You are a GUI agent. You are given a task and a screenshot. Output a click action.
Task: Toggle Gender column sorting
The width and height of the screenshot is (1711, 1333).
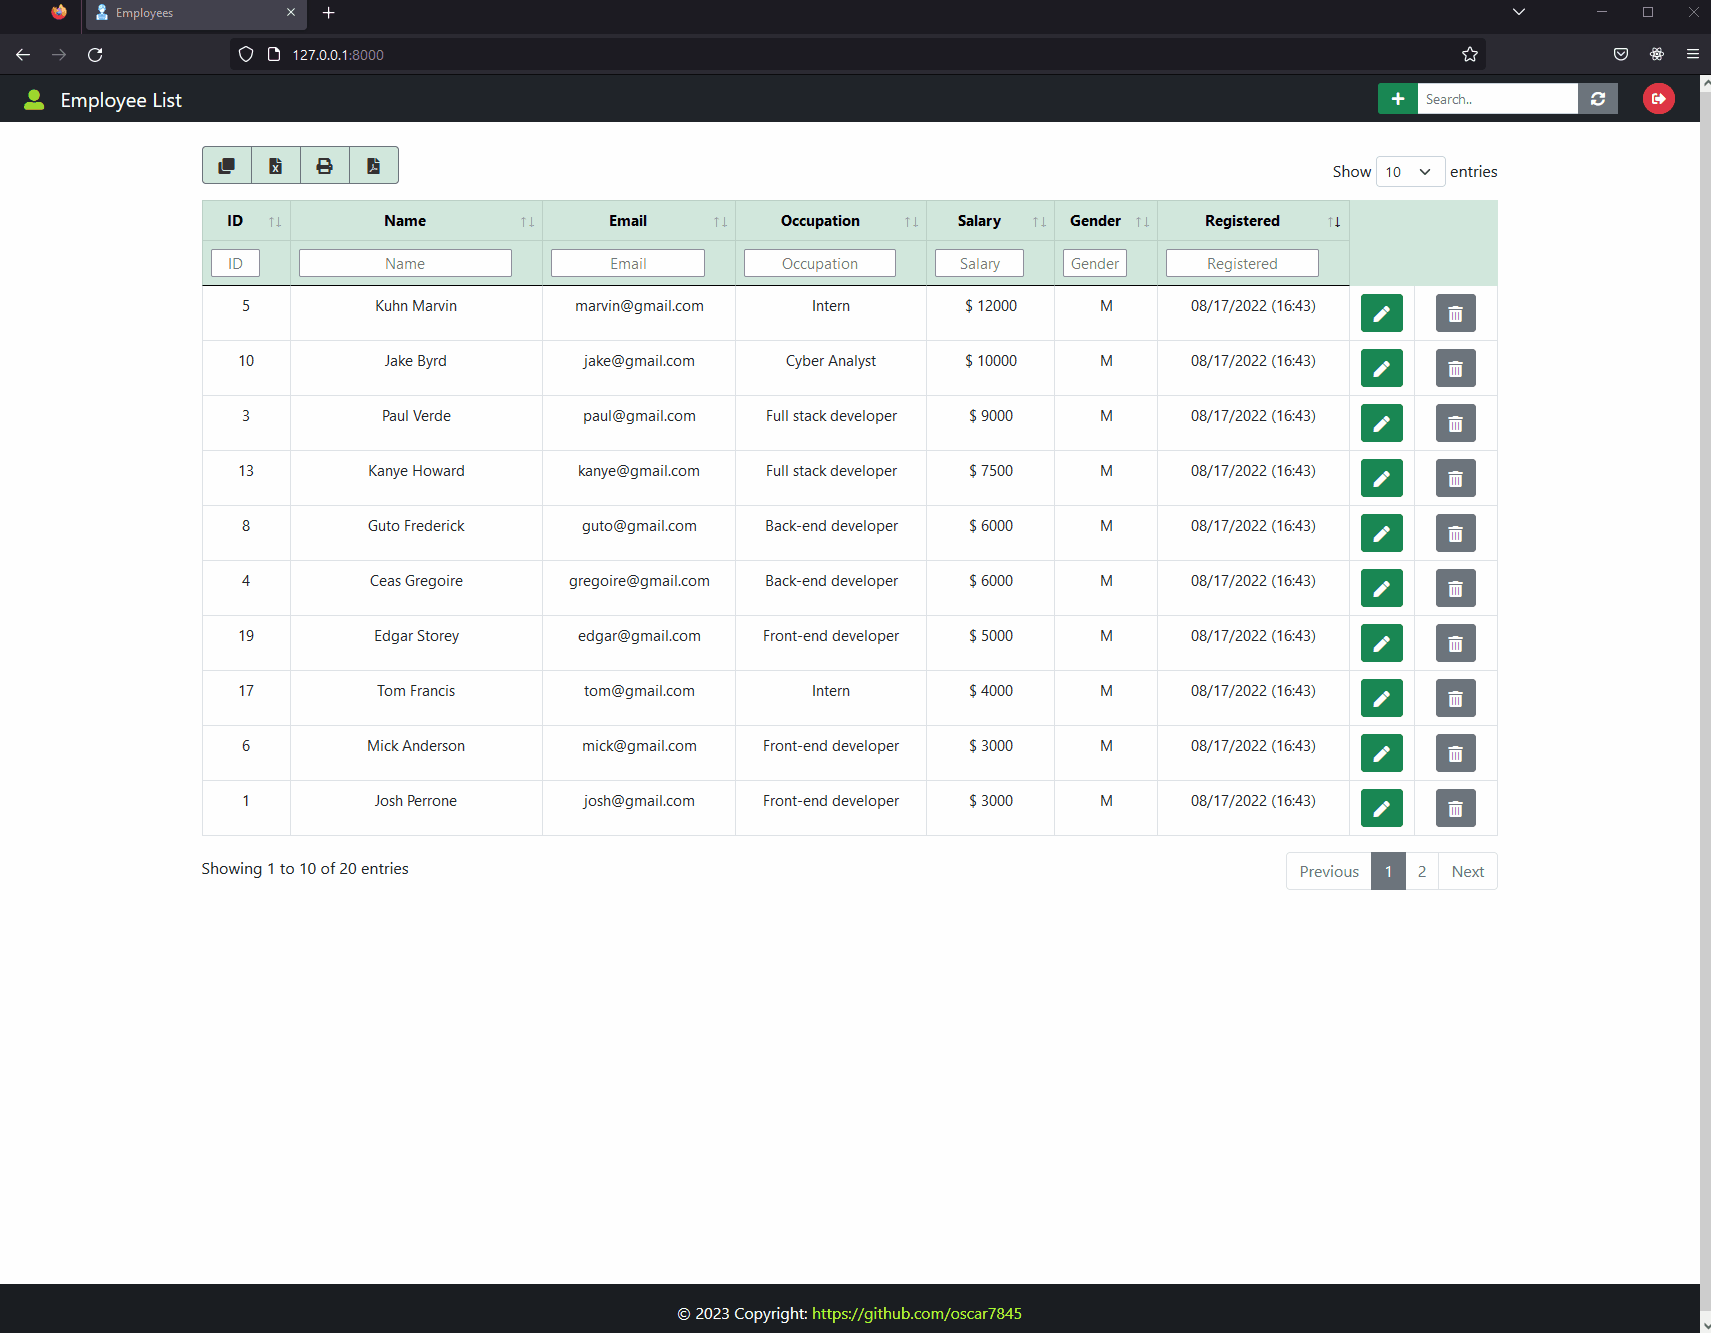pyautogui.click(x=1143, y=221)
